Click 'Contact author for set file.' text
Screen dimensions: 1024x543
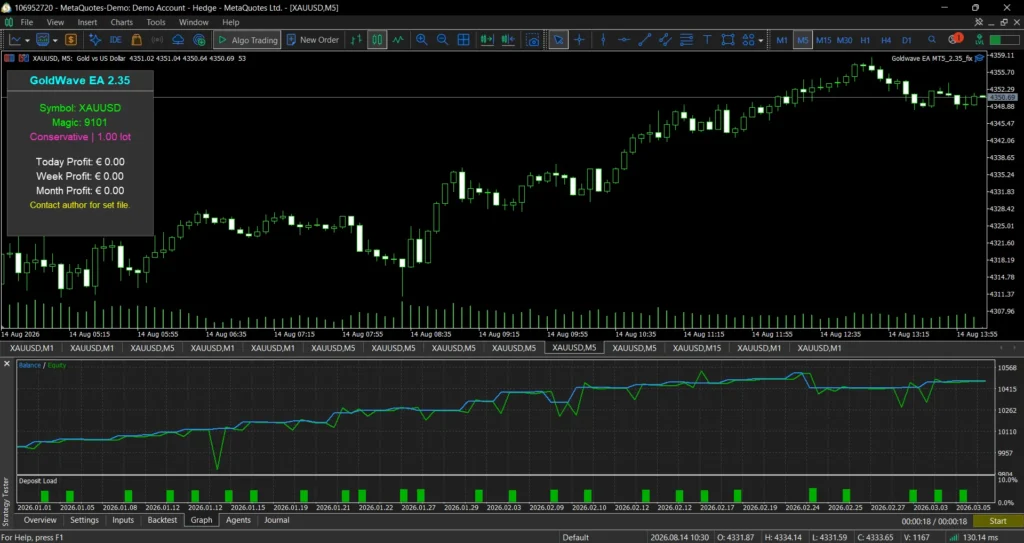[80, 205]
